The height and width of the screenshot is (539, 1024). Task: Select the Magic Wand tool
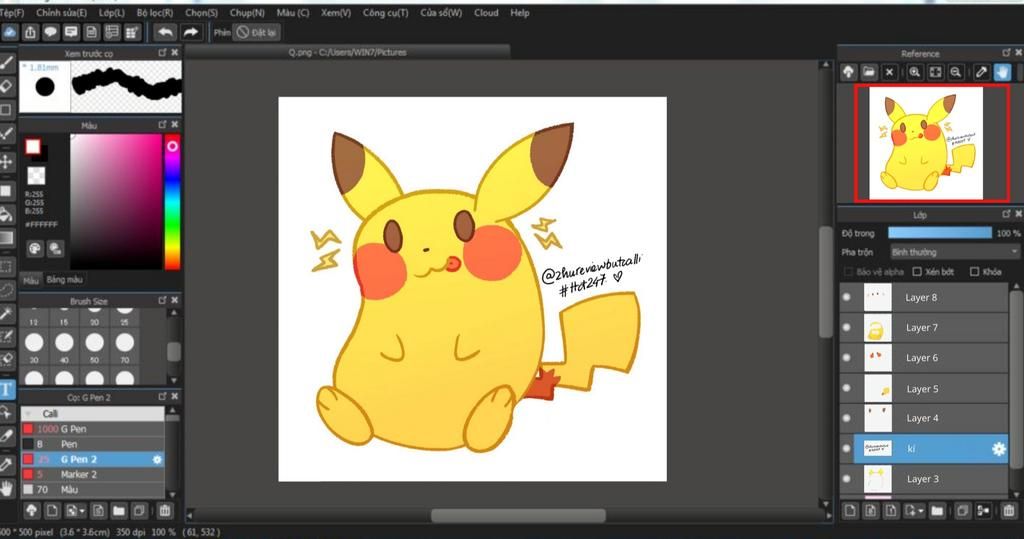pyautogui.click(x=7, y=314)
